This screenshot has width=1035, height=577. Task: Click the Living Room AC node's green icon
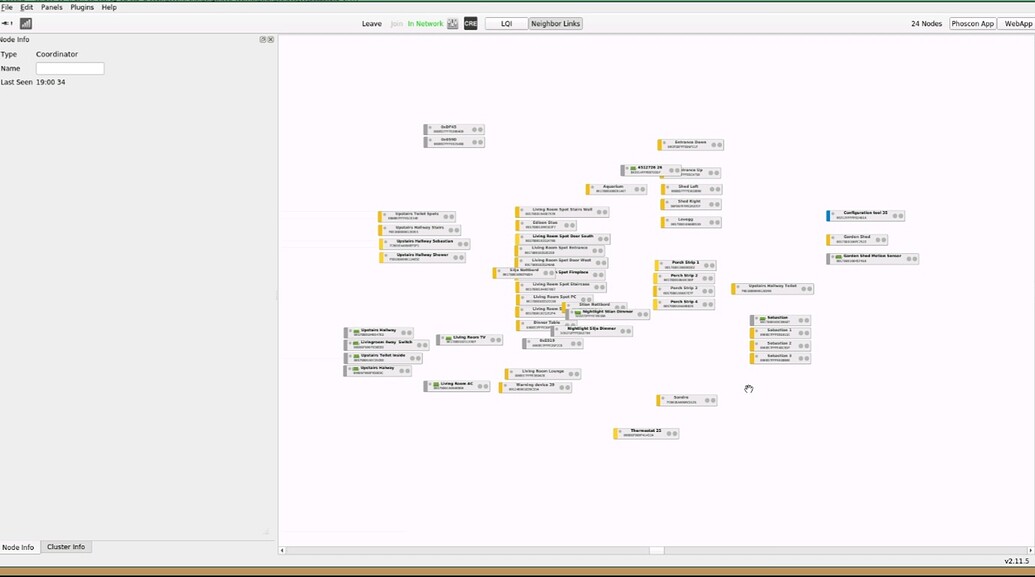[435, 385]
